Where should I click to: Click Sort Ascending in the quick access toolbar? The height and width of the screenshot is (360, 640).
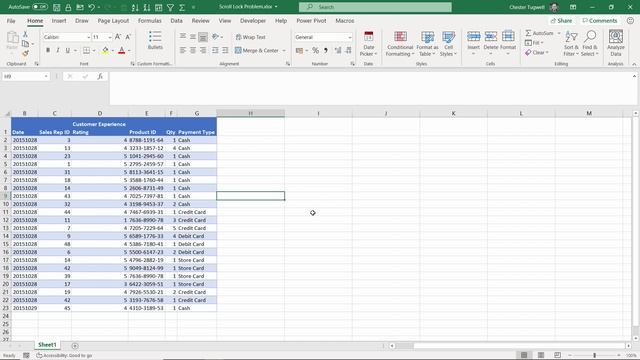(x=135, y=7)
